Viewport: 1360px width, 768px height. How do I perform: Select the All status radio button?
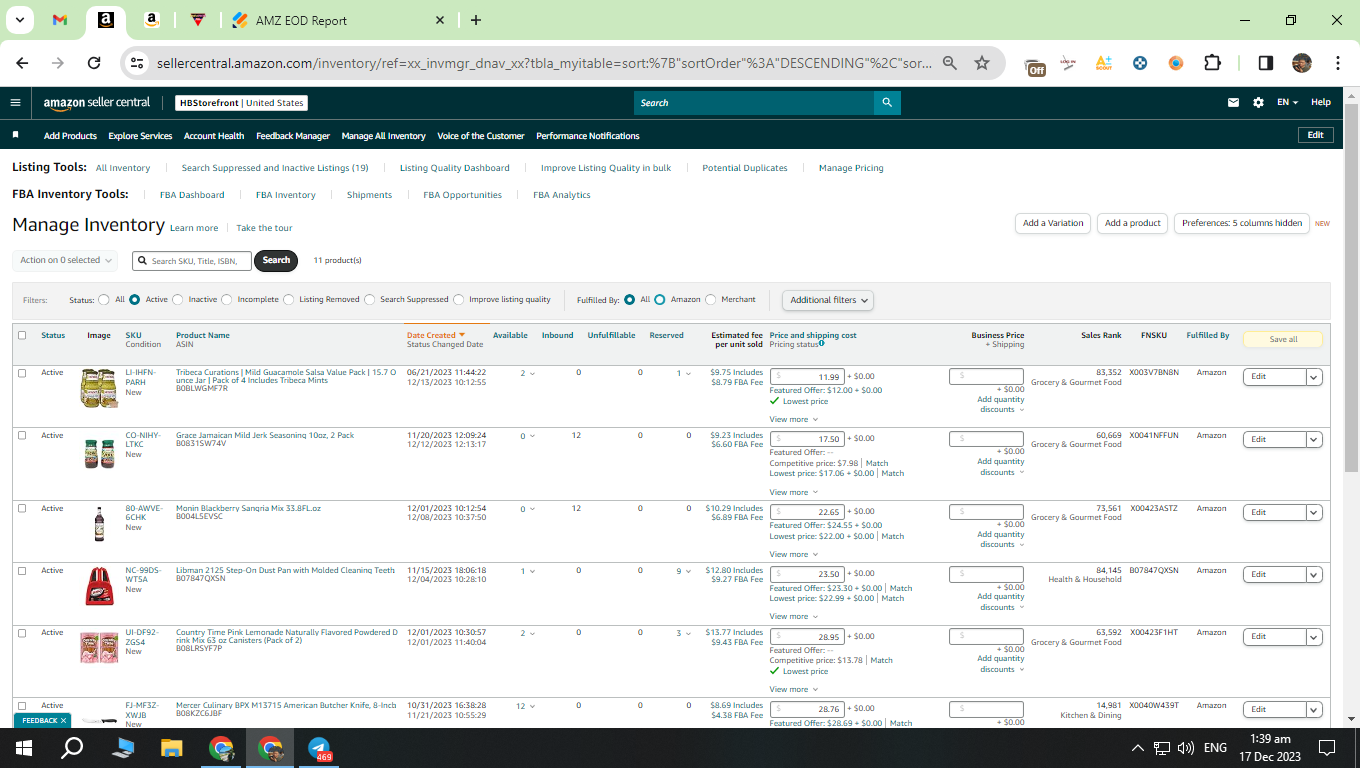pos(104,299)
